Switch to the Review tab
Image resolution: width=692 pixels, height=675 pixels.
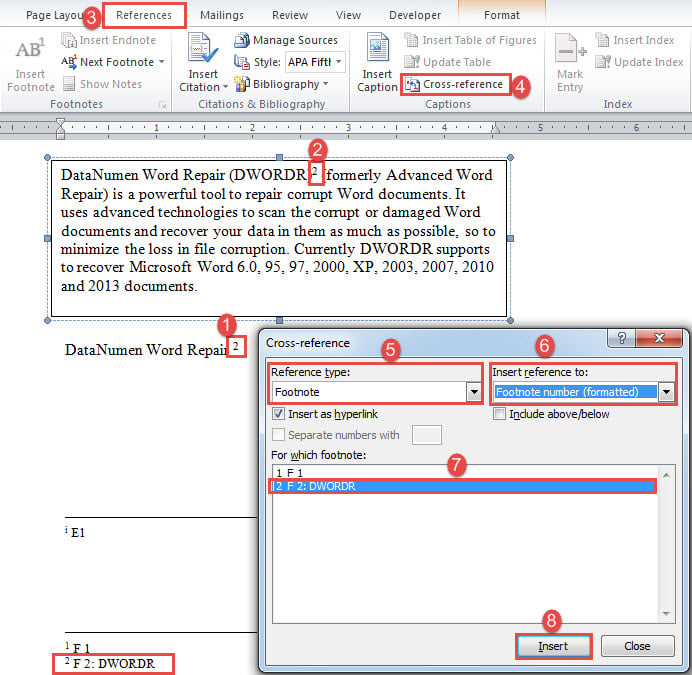[x=290, y=15]
